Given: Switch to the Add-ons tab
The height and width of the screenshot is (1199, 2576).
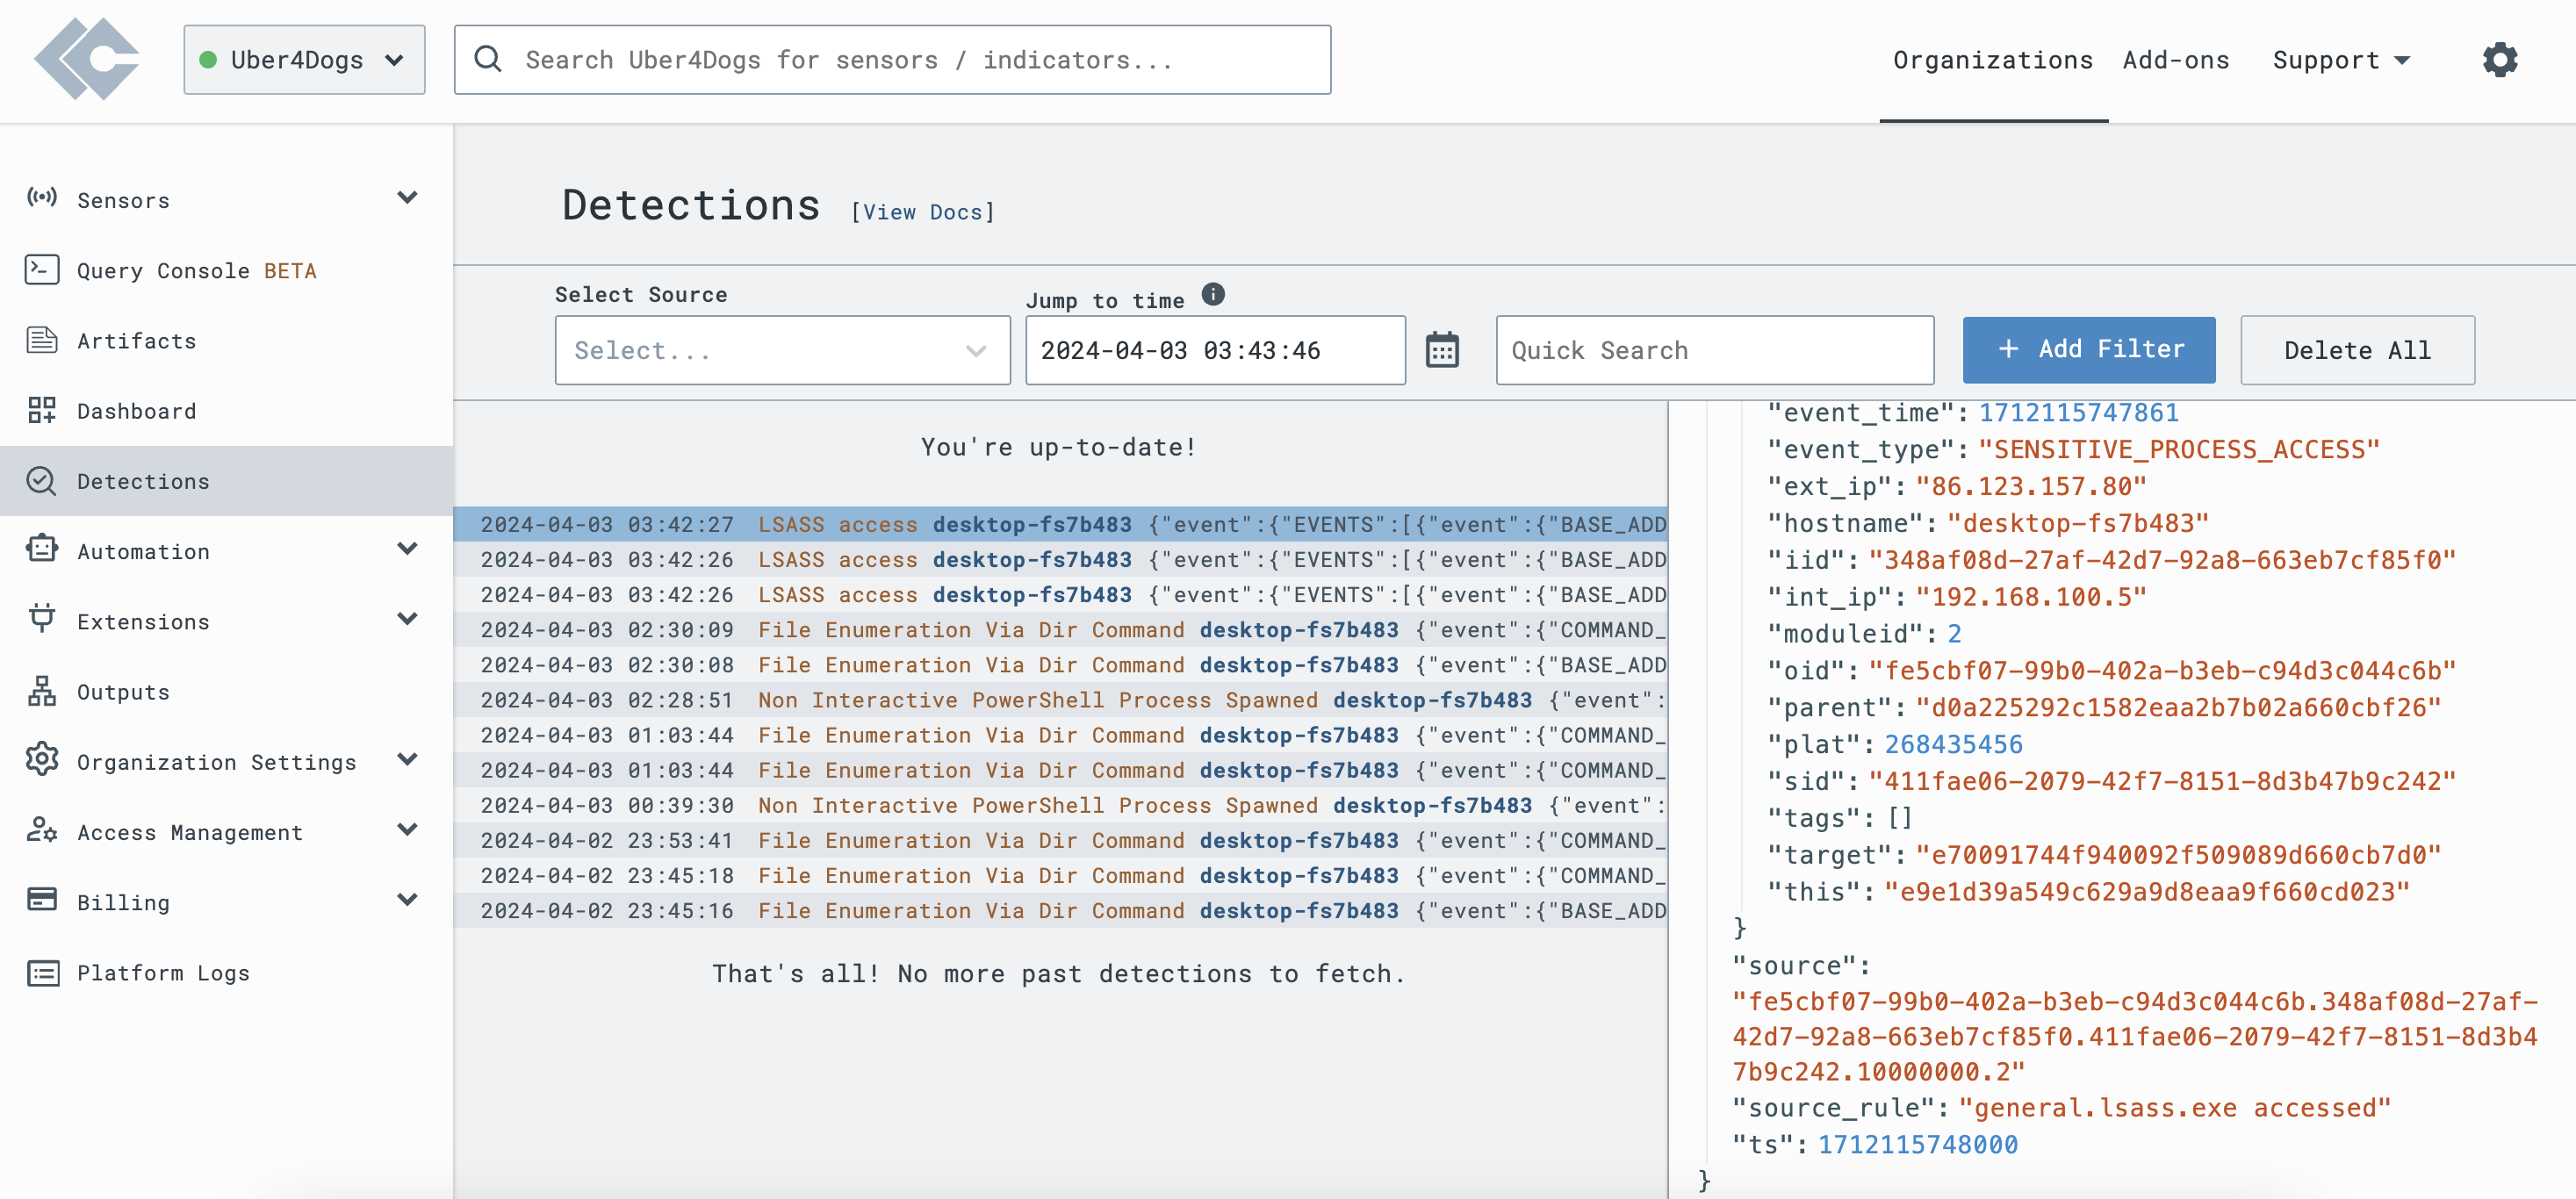Looking at the screenshot, I should (2175, 60).
